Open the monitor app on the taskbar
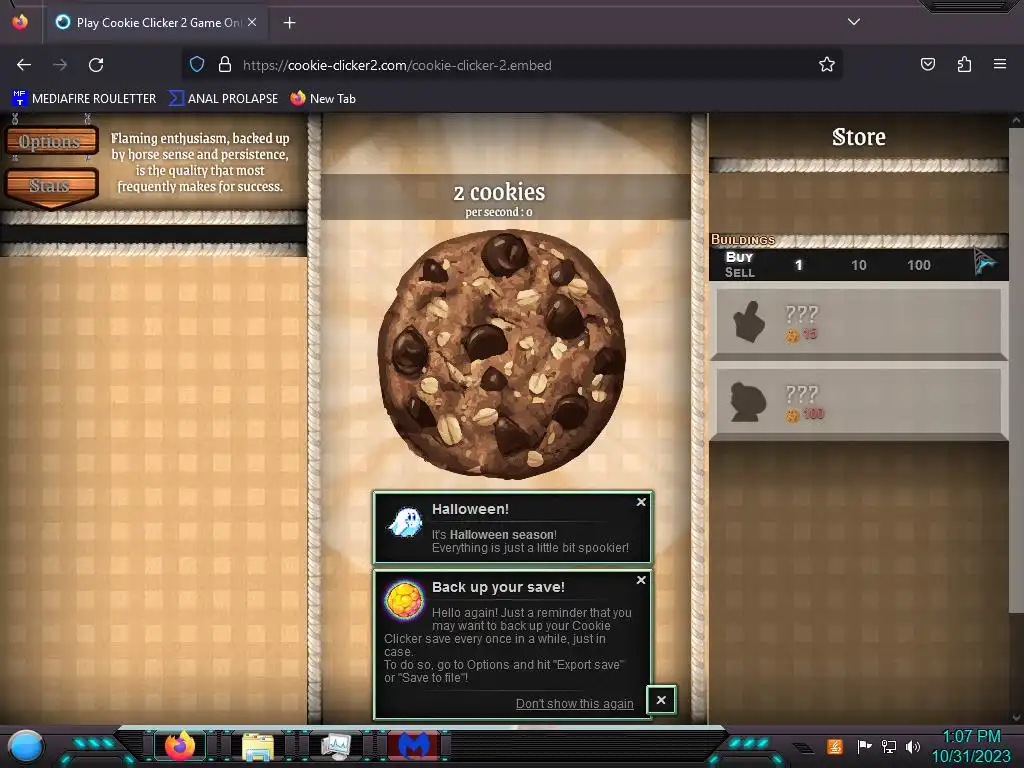 (x=336, y=746)
